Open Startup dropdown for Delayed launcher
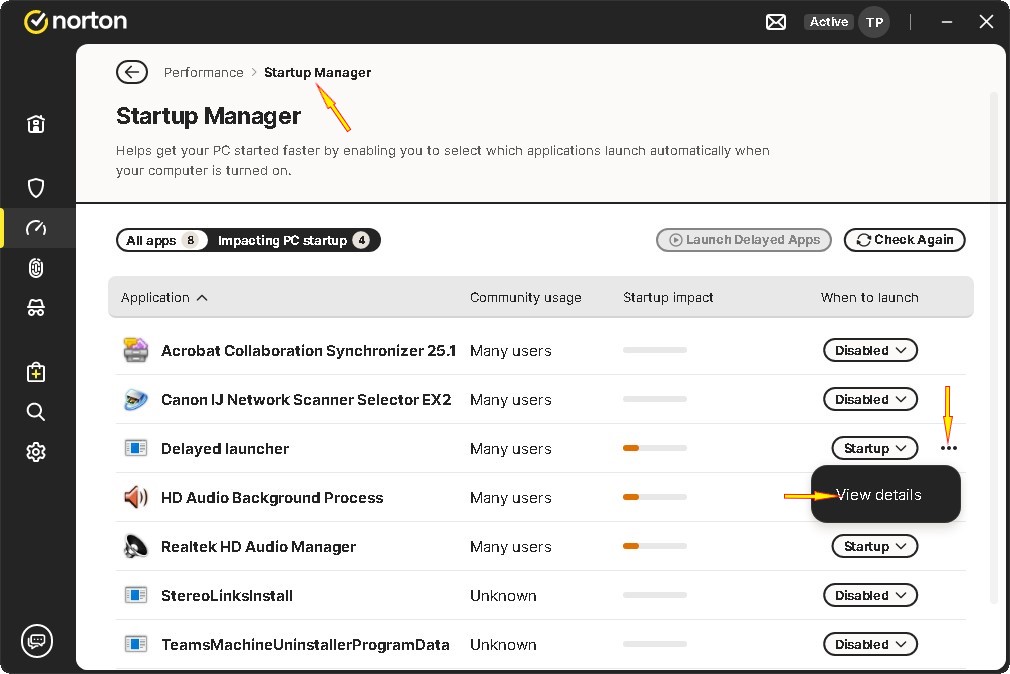 pyautogui.click(x=874, y=449)
